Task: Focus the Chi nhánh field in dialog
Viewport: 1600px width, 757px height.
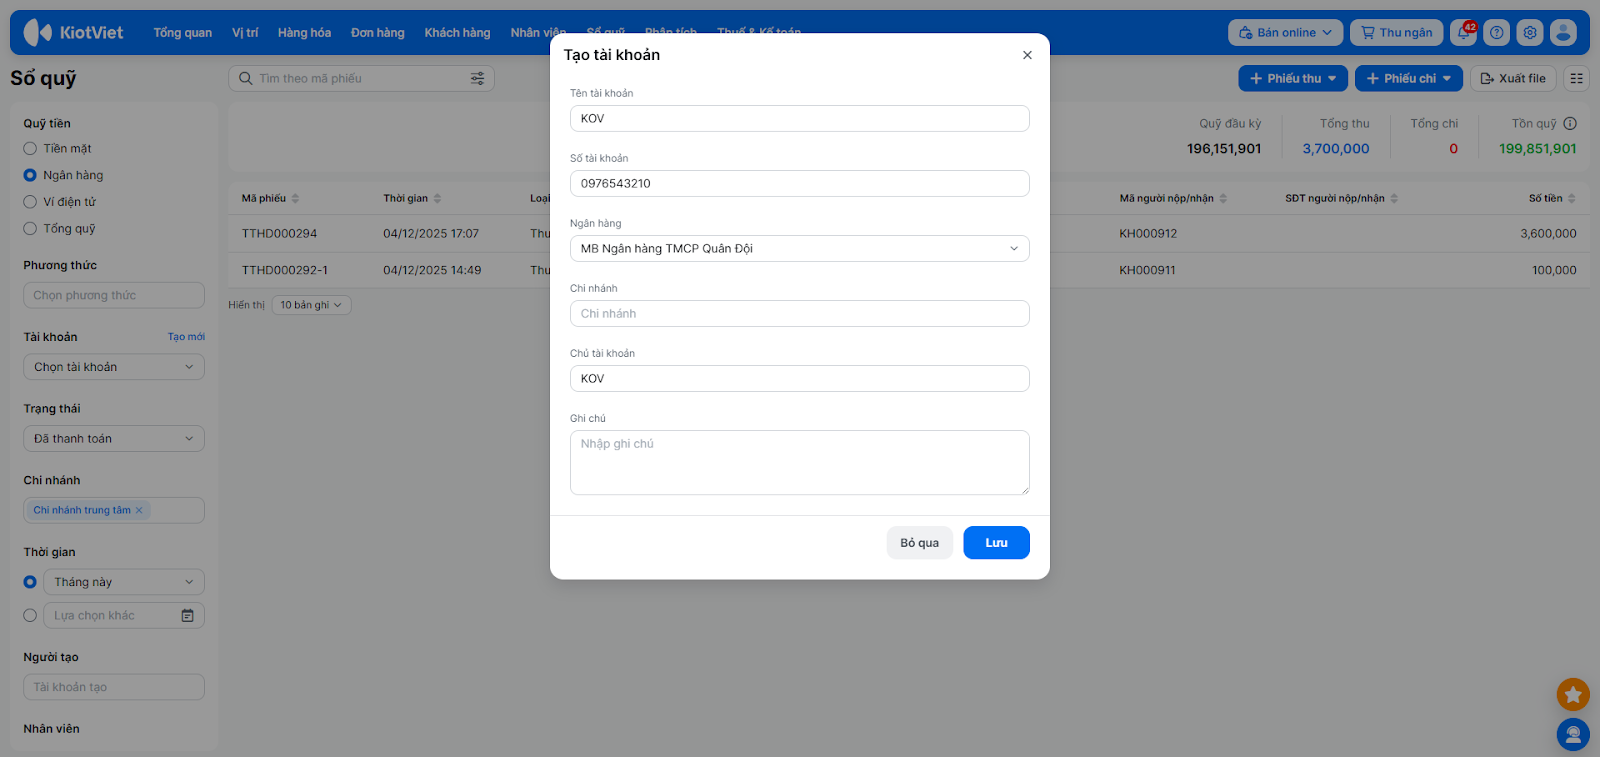Action: pyautogui.click(x=800, y=314)
